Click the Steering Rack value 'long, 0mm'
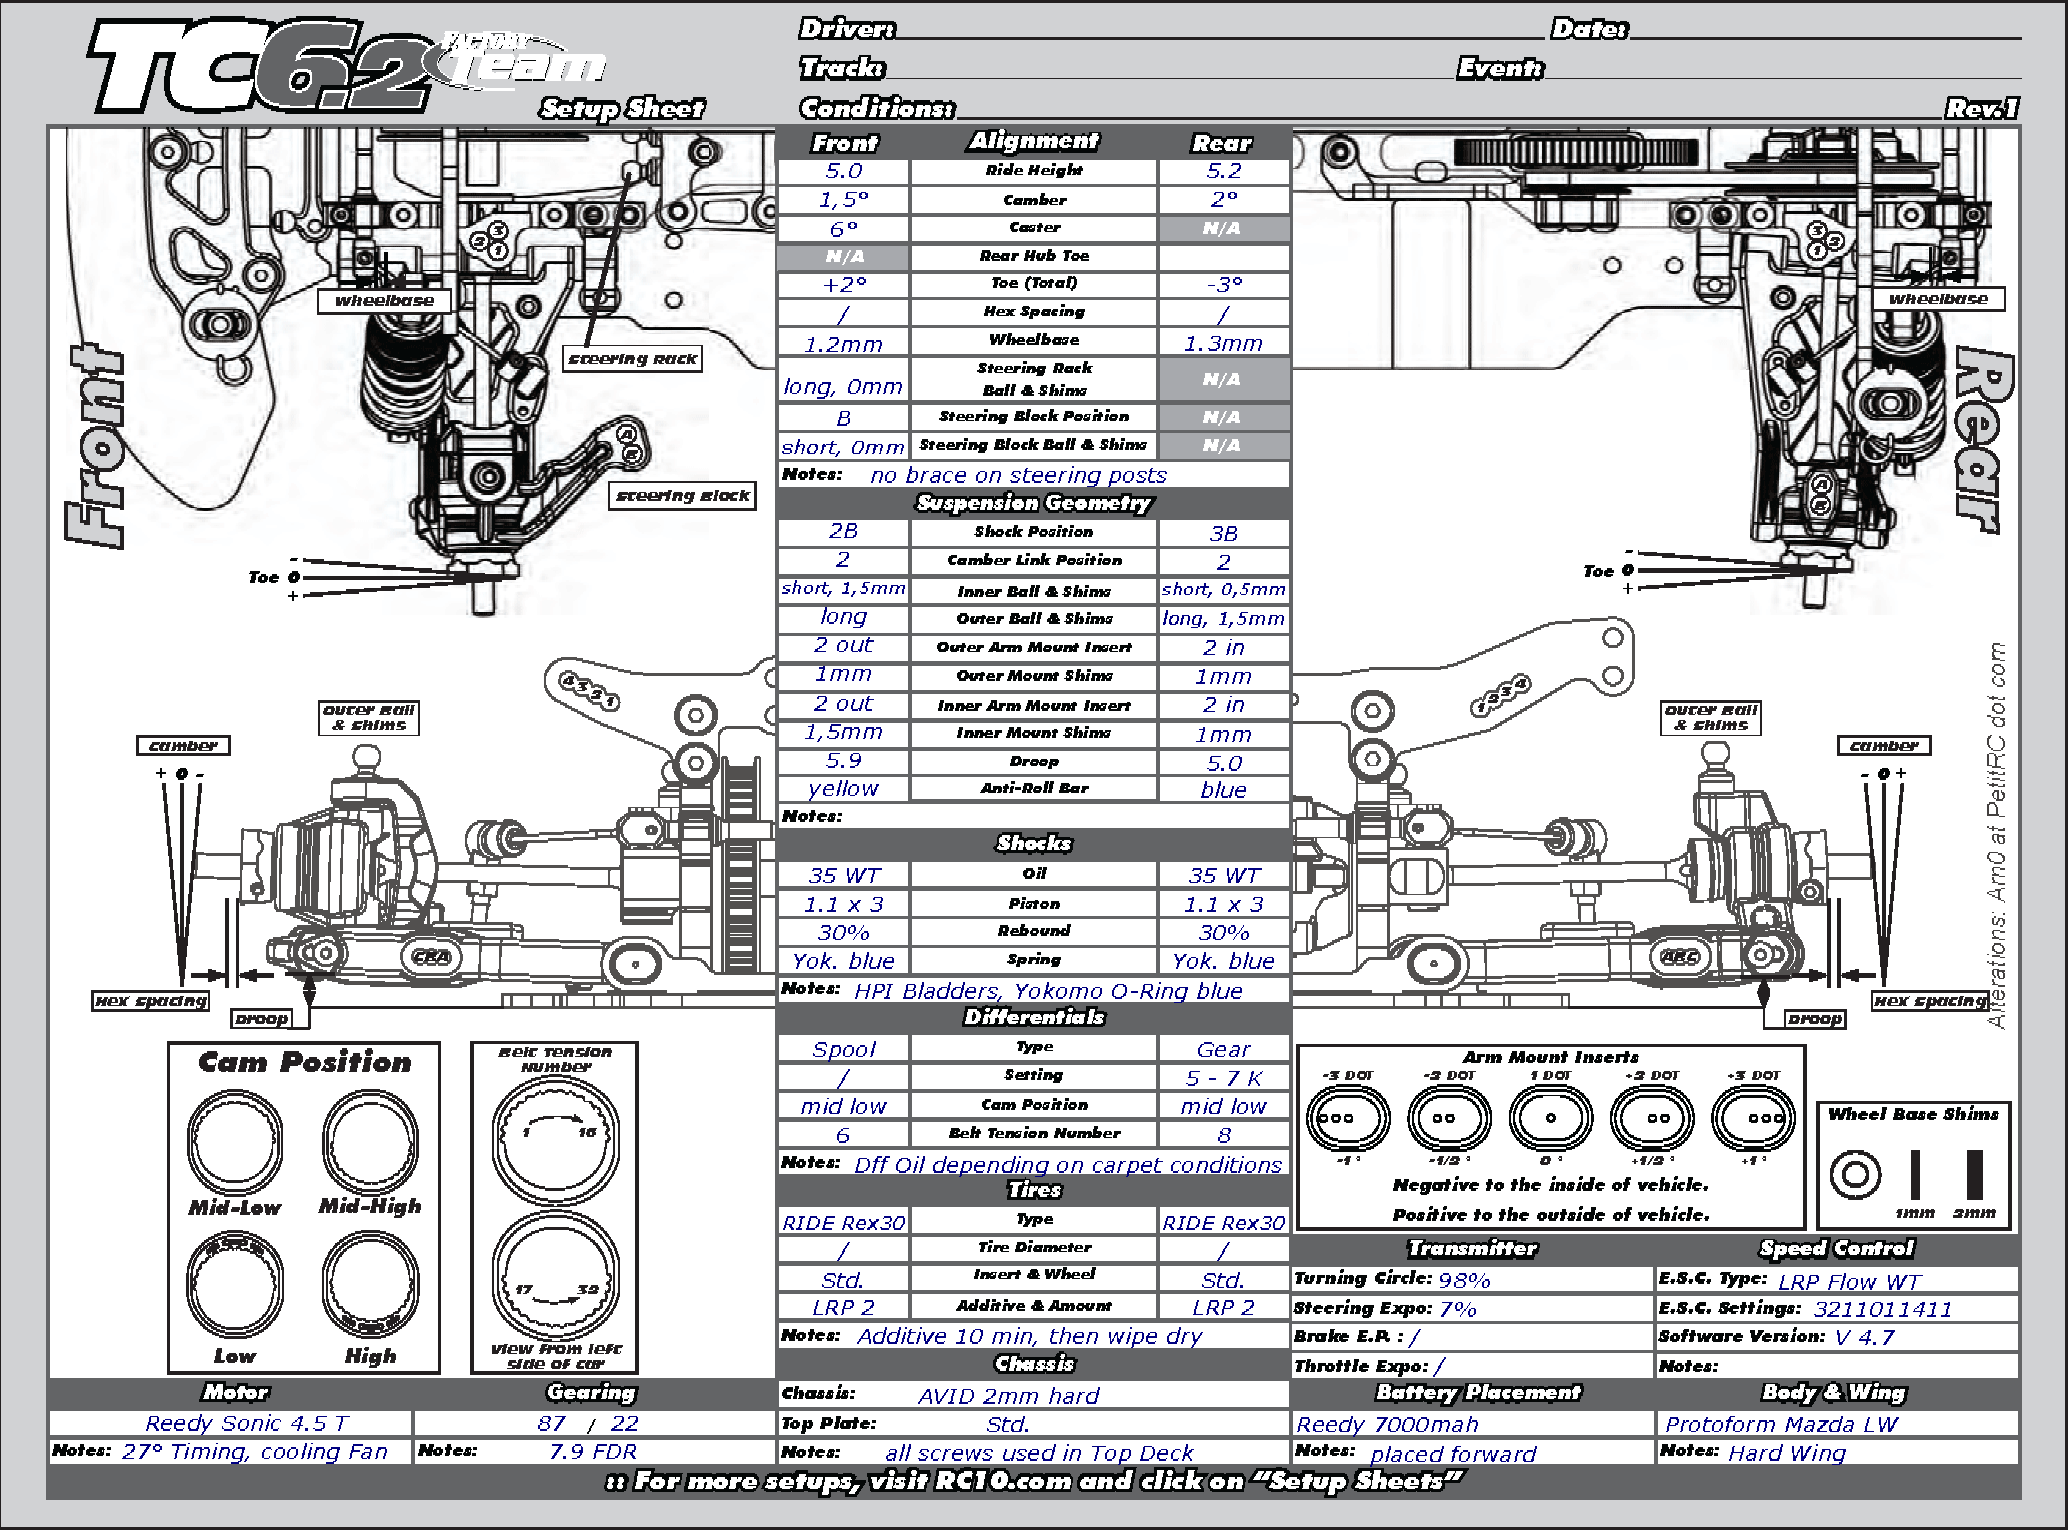The height and width of the screenshot is (1530, 2068). (x=843, y=386)
